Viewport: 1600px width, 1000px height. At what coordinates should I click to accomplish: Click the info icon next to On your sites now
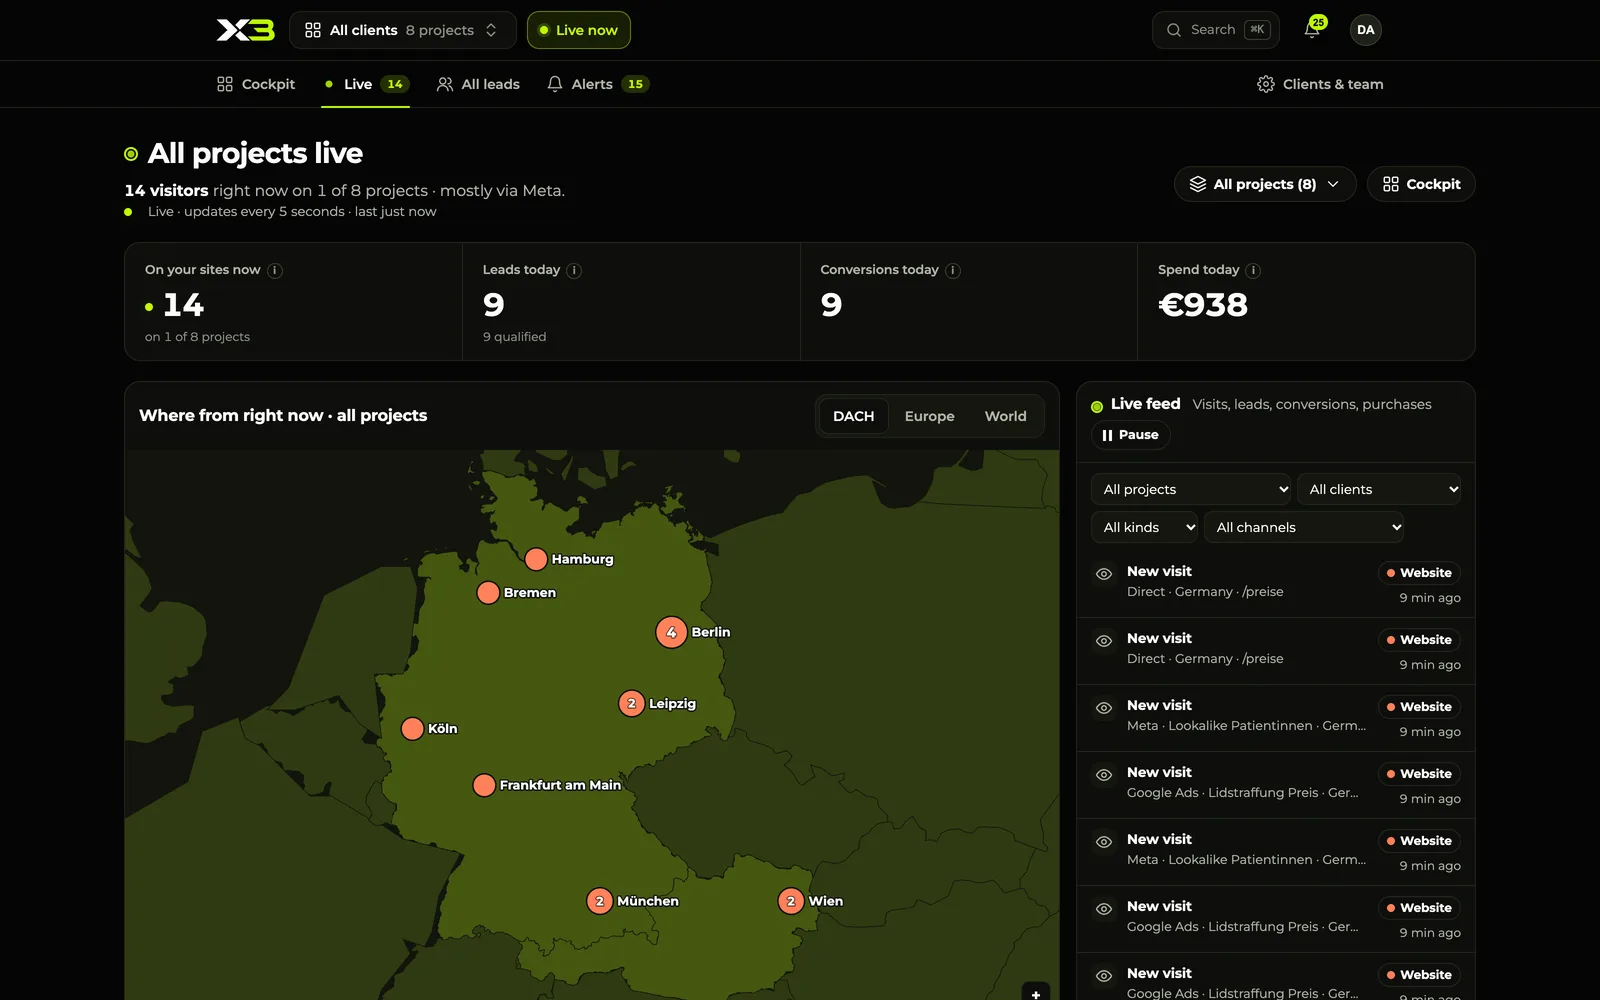(275, 270)
